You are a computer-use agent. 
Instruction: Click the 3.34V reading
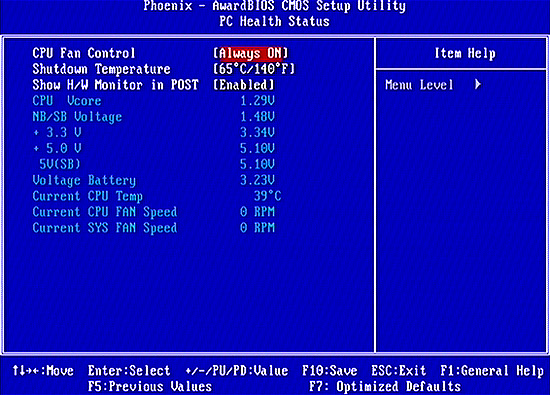(x=257, y=133)
